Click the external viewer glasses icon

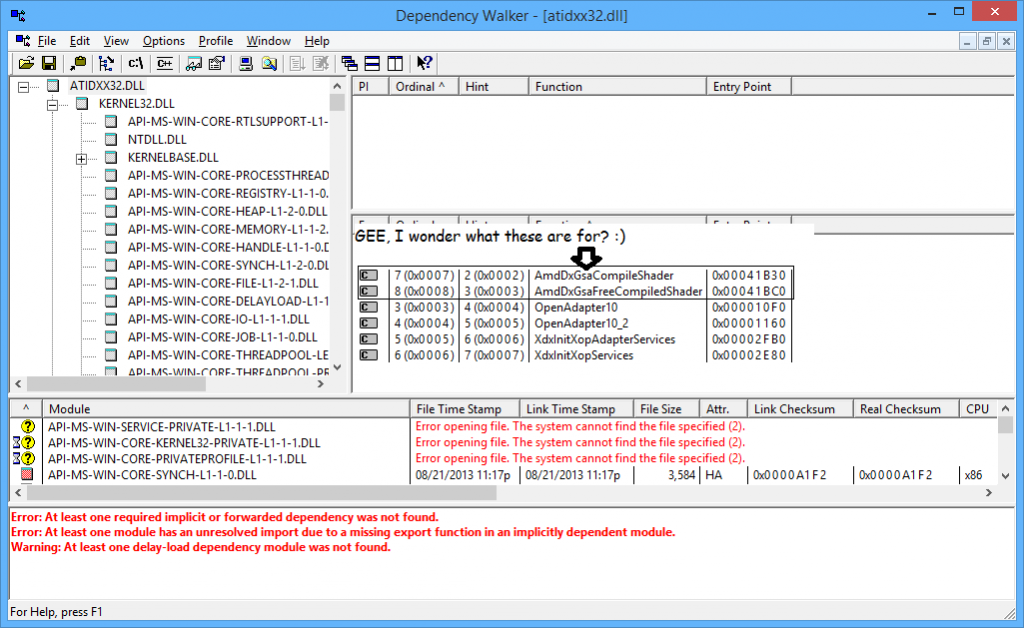pos(193,63)
